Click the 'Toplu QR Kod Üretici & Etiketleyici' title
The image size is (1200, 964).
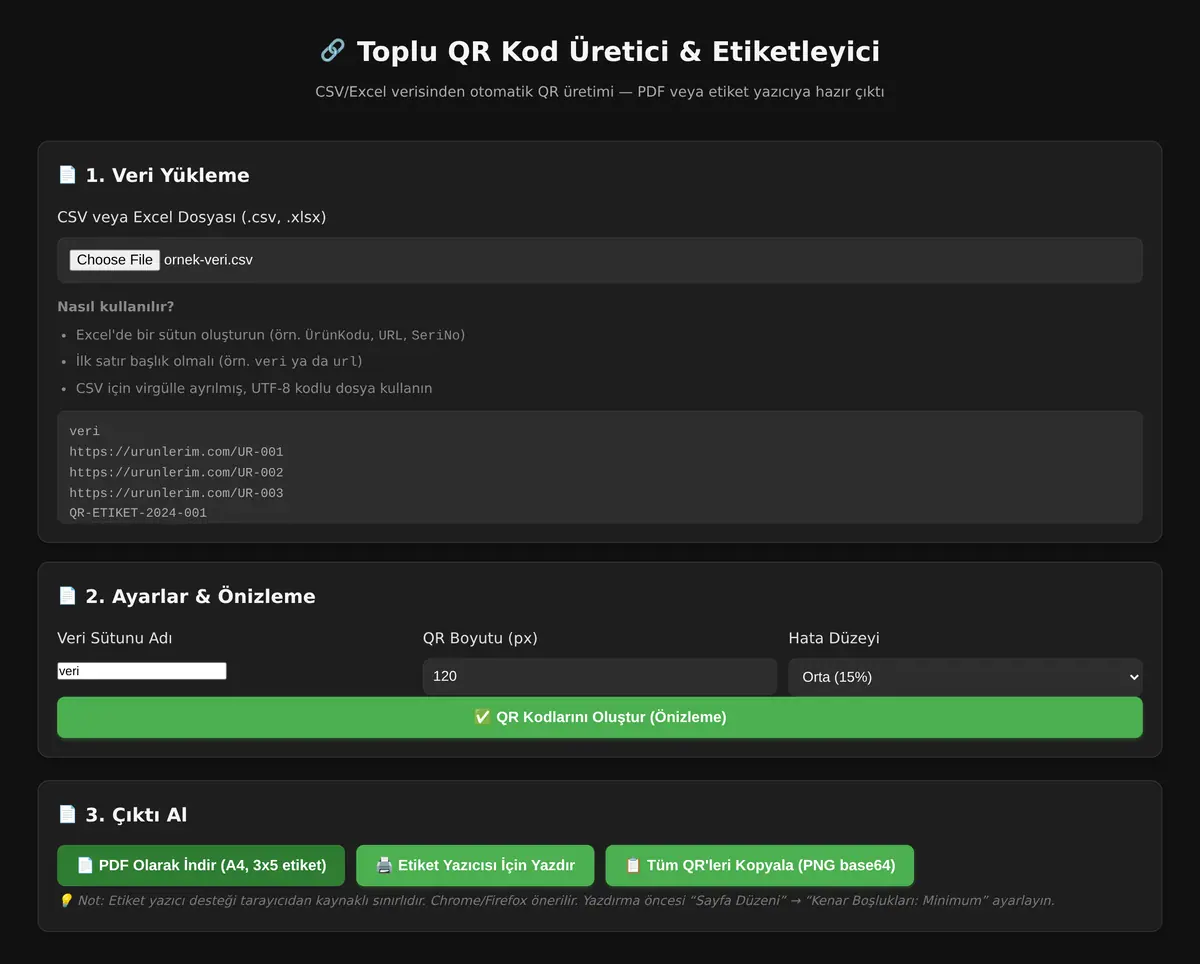tap(618, 51)
